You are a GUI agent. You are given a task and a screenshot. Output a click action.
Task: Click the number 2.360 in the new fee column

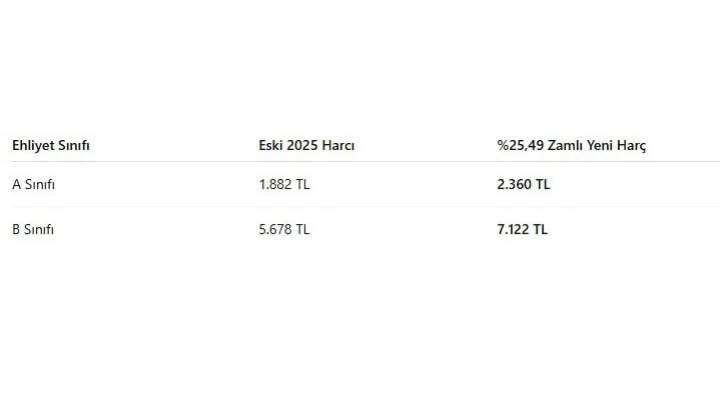click(514, 184)
